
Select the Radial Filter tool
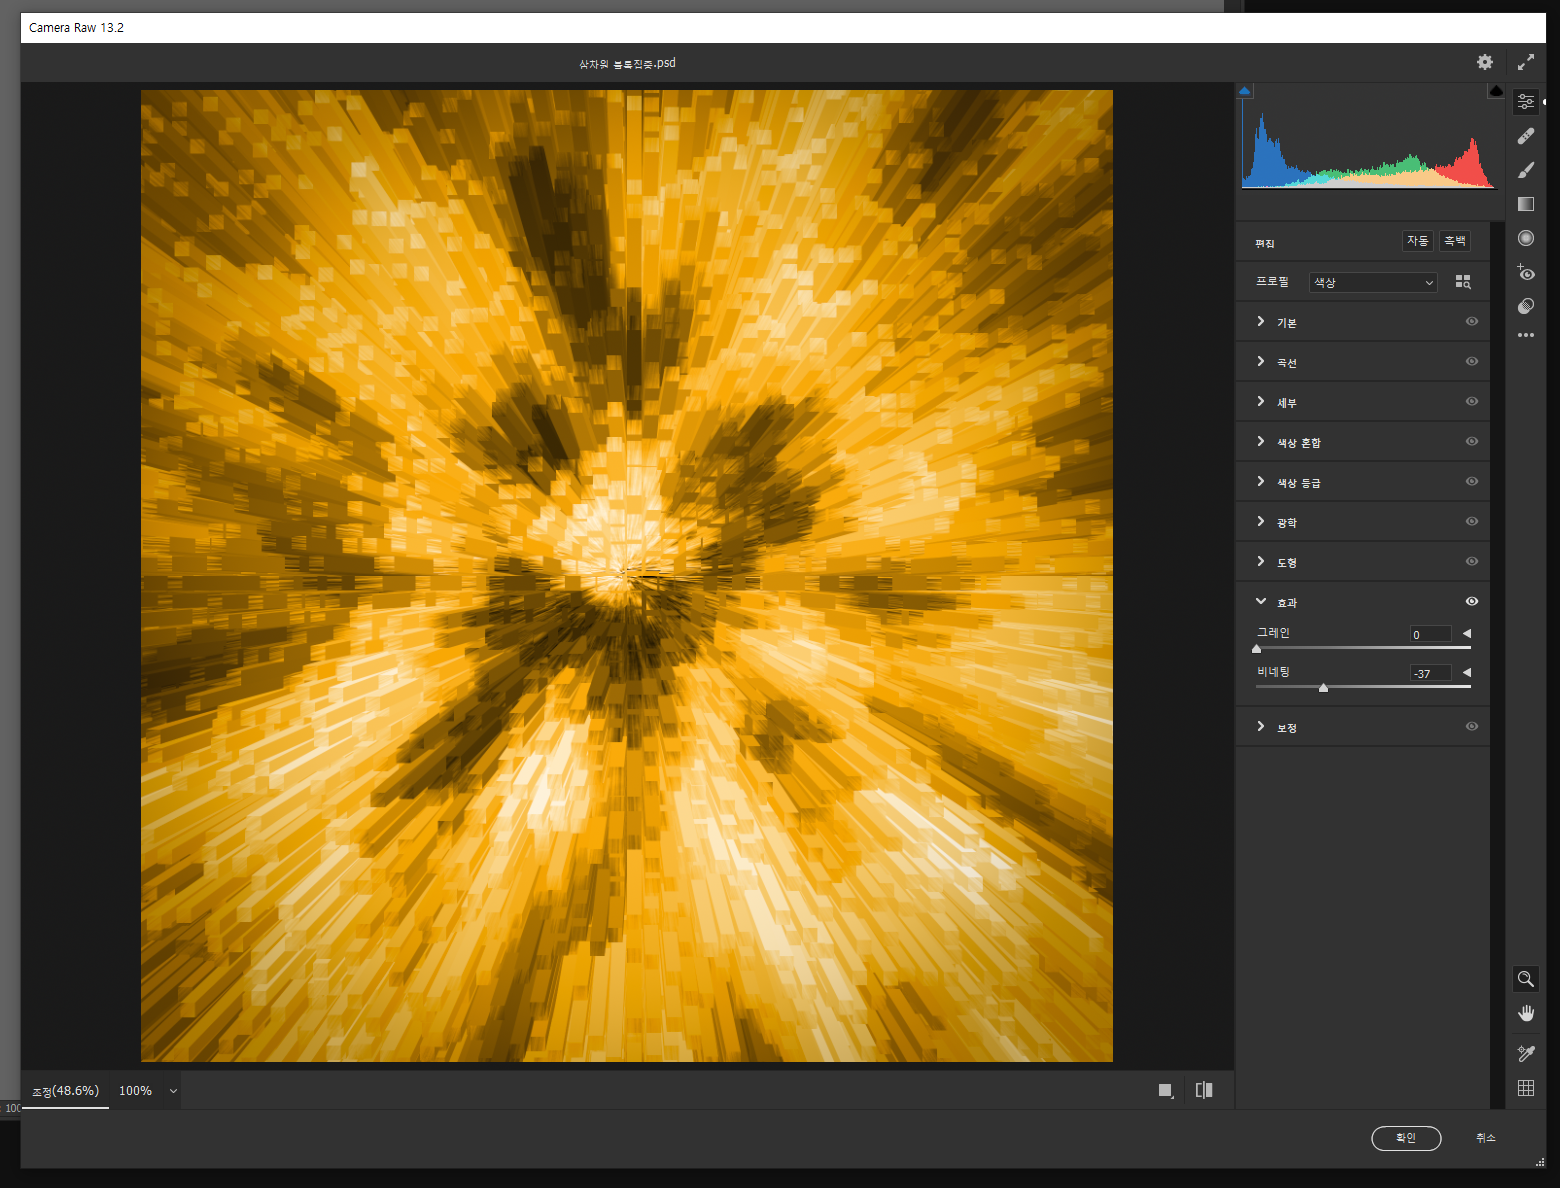pyautogui.click(x=1526, y=238)
